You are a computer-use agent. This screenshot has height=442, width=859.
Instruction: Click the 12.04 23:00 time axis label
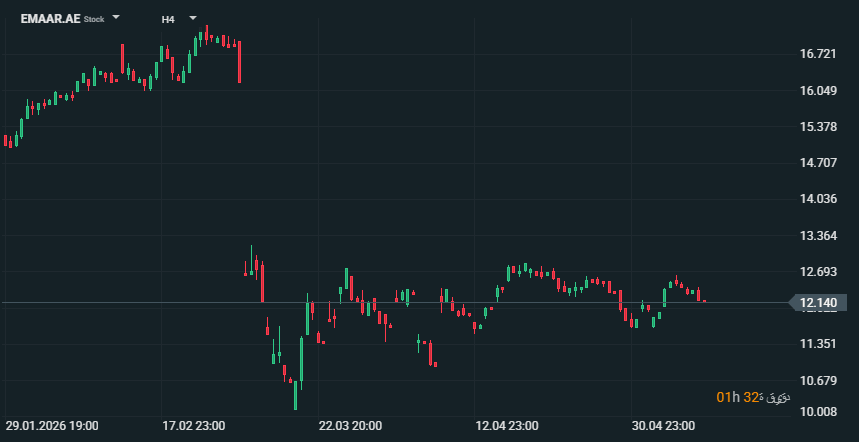pyautogui.click(x=507, y=426)
